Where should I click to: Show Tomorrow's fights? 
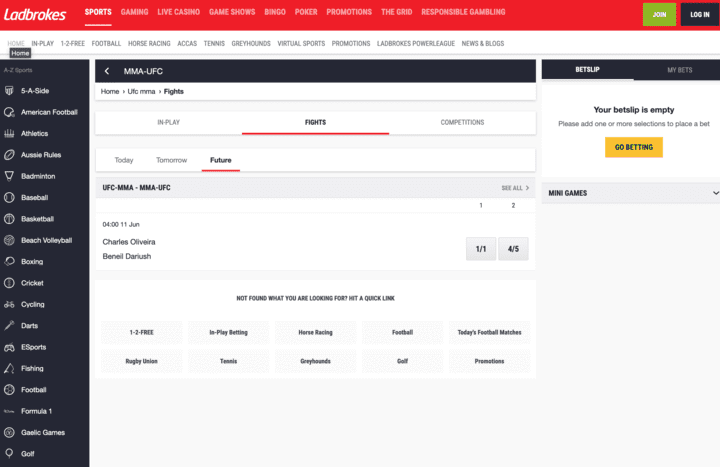171,160
